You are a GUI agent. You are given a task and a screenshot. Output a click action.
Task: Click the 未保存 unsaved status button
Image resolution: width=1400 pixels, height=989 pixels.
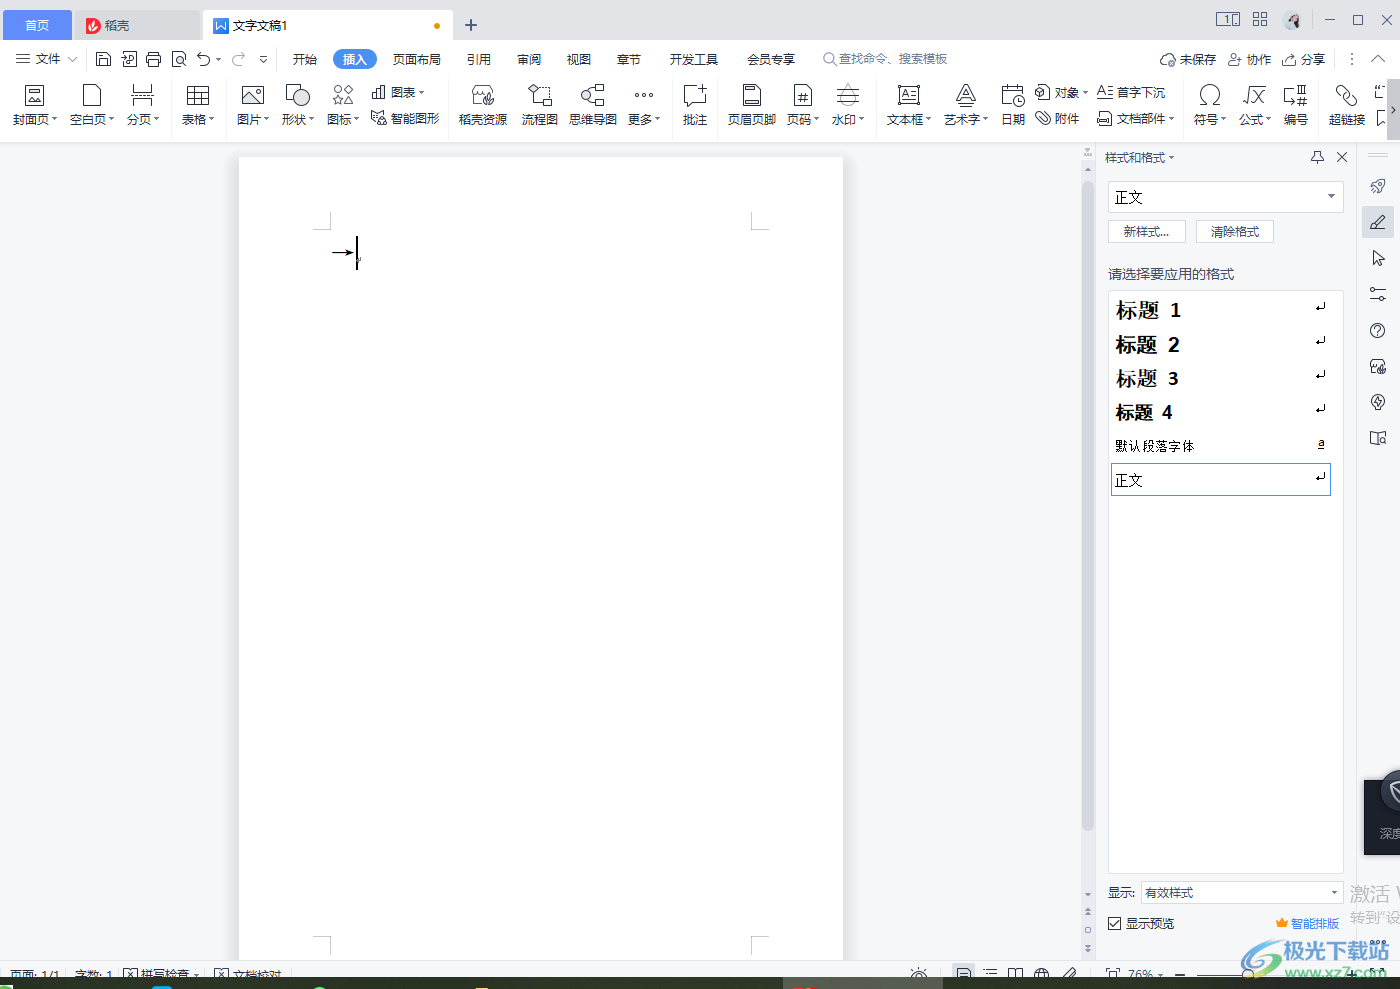point(1187,59)
